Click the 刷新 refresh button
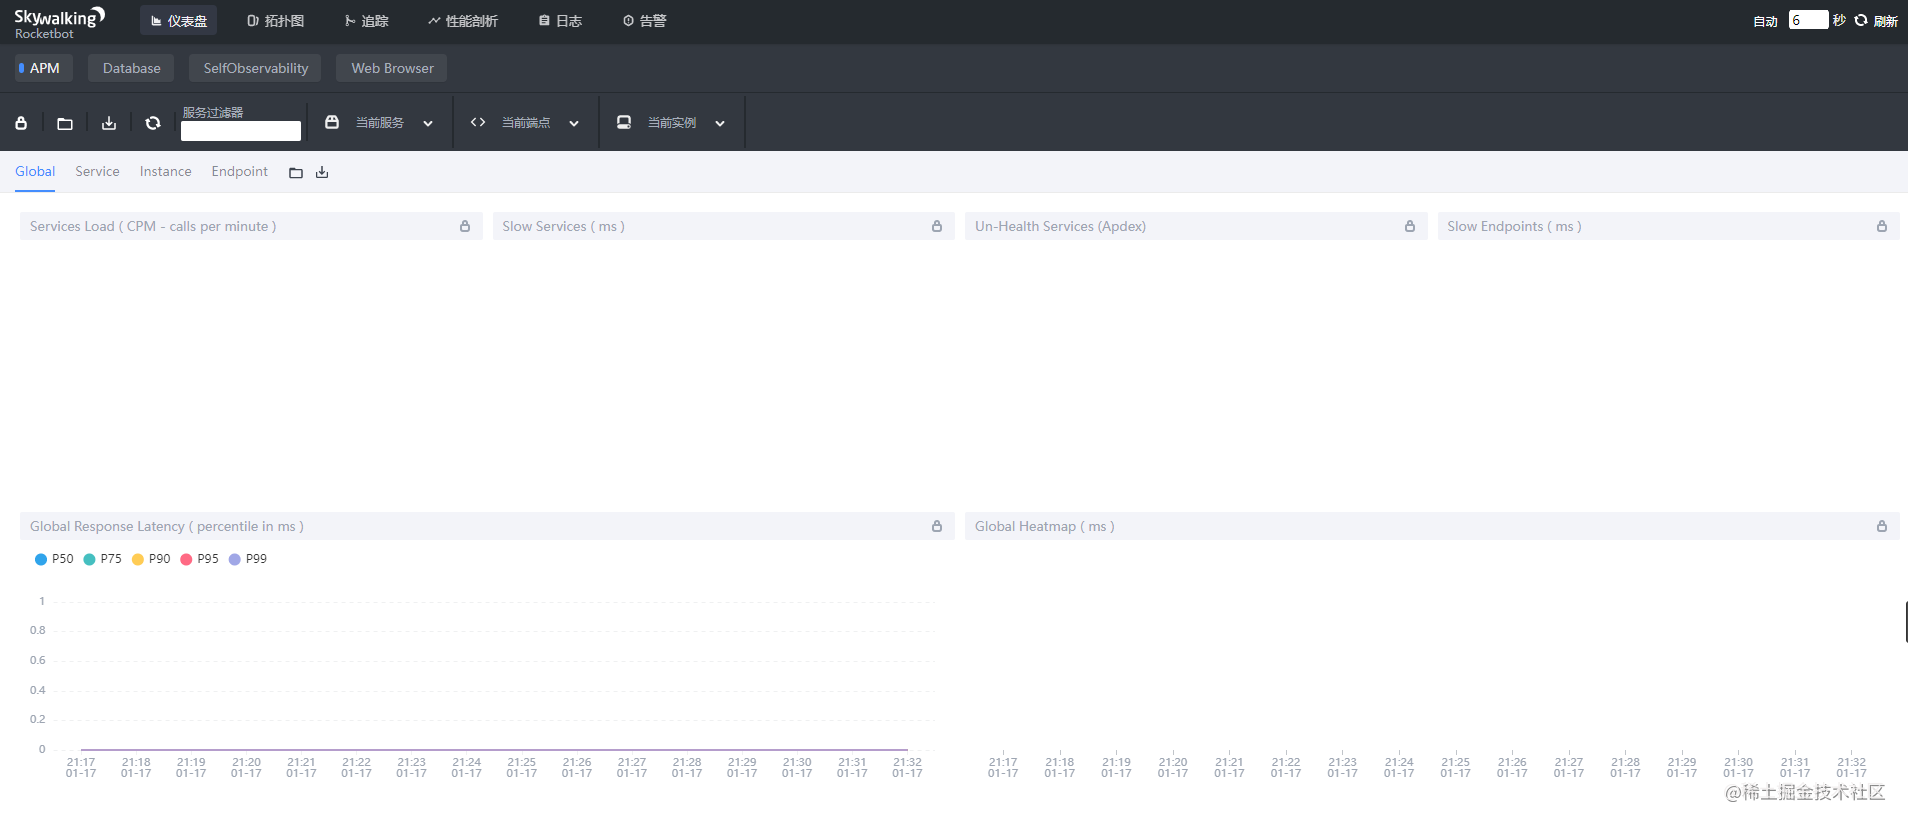The width and height of the screenshot is (1908, 824). click(1877, 21)
